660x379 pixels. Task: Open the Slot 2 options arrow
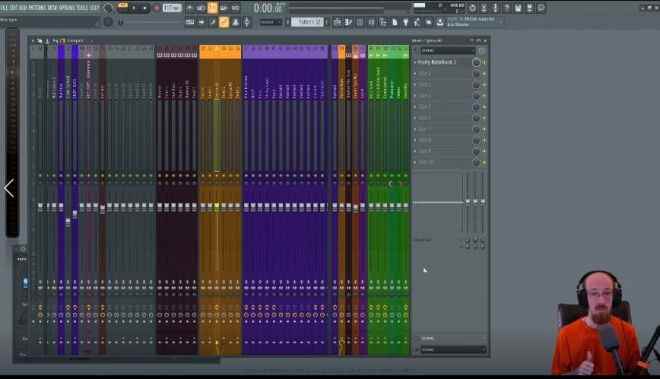click(x=415, y=73)
